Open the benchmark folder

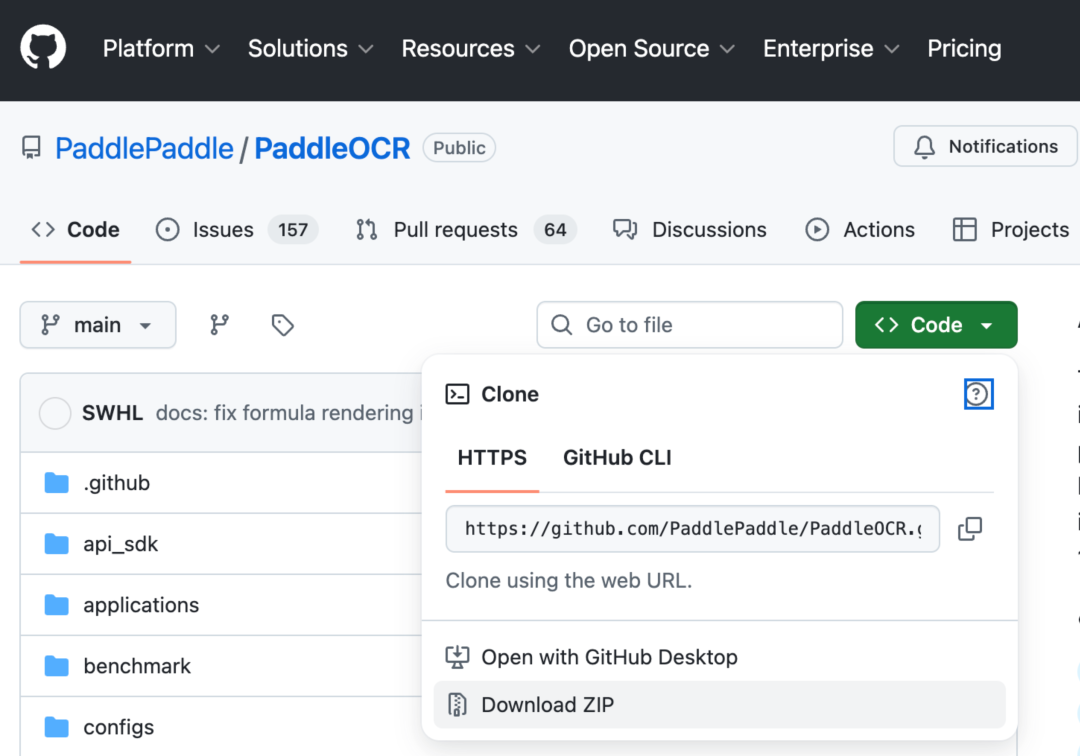coord(137,666)
